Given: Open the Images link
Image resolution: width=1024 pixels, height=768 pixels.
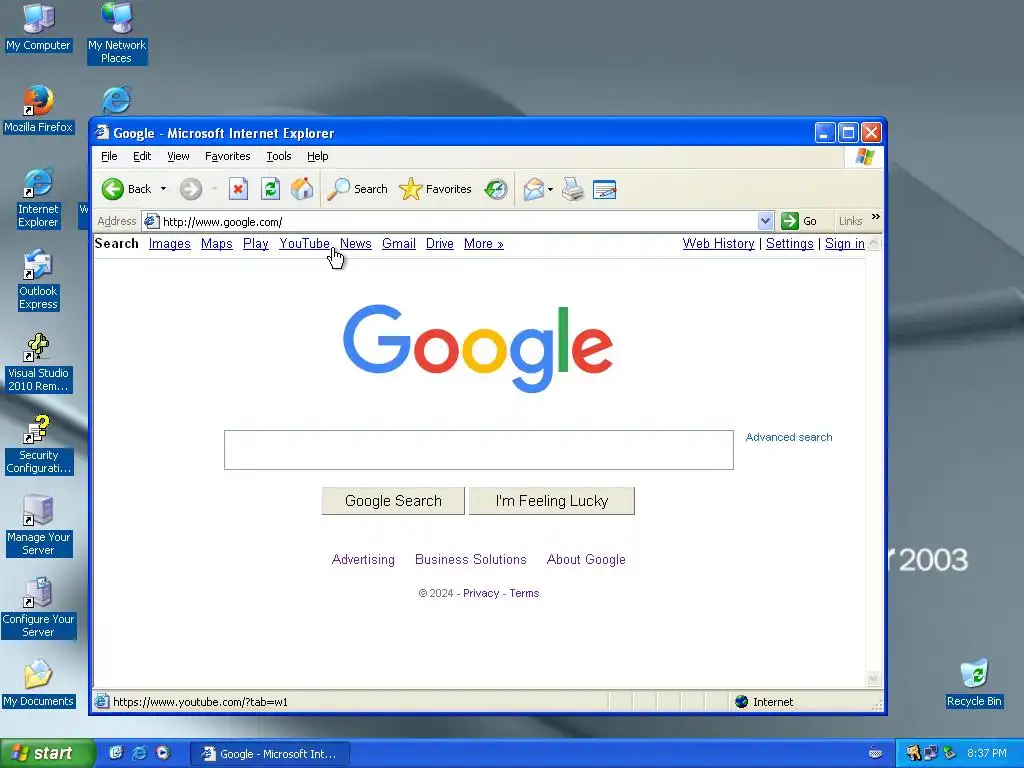Looking at the screenshot, I should (169, 244).
